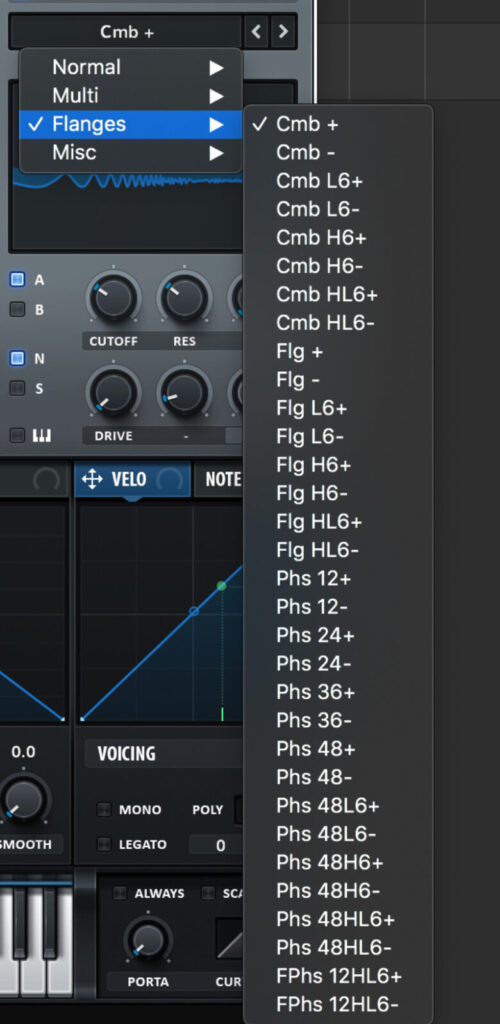This screenshot has height=1024, width=500.
Task: Click the legato value field showing 0
Action: [217, 845]
